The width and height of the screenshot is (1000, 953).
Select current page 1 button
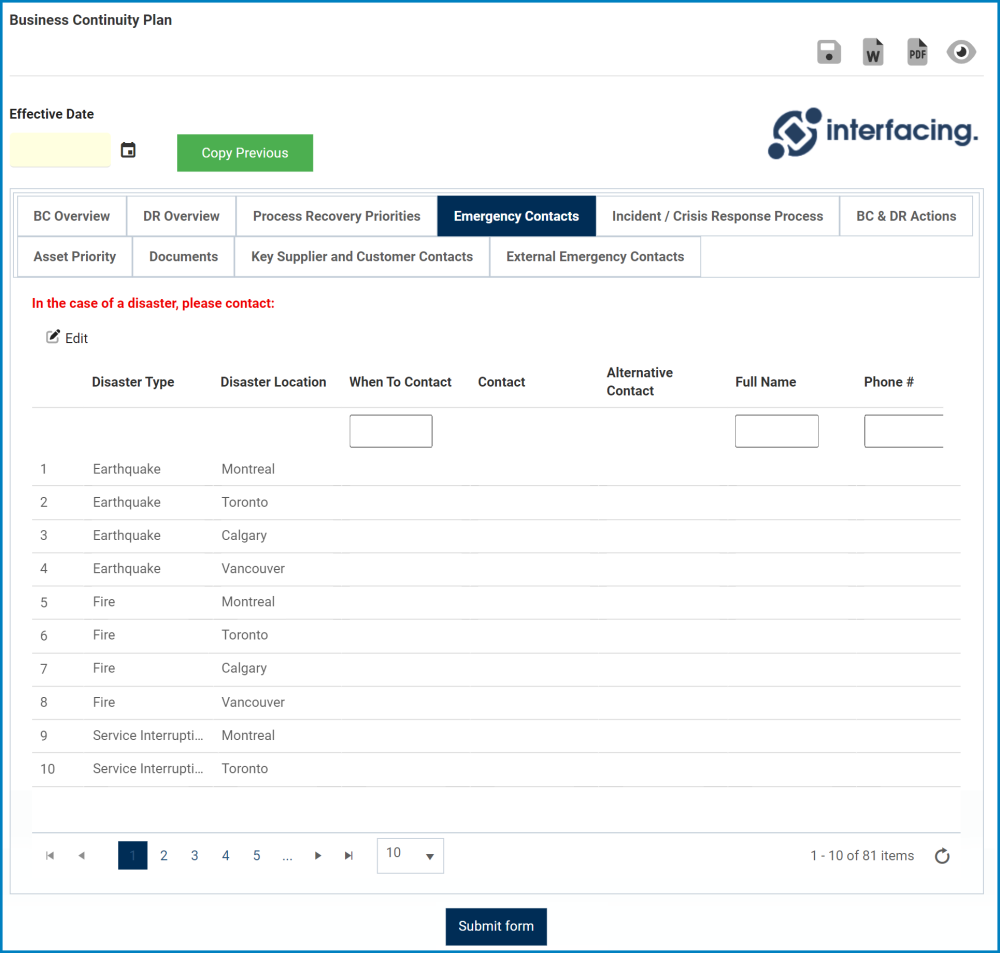(x=133, y=855)
